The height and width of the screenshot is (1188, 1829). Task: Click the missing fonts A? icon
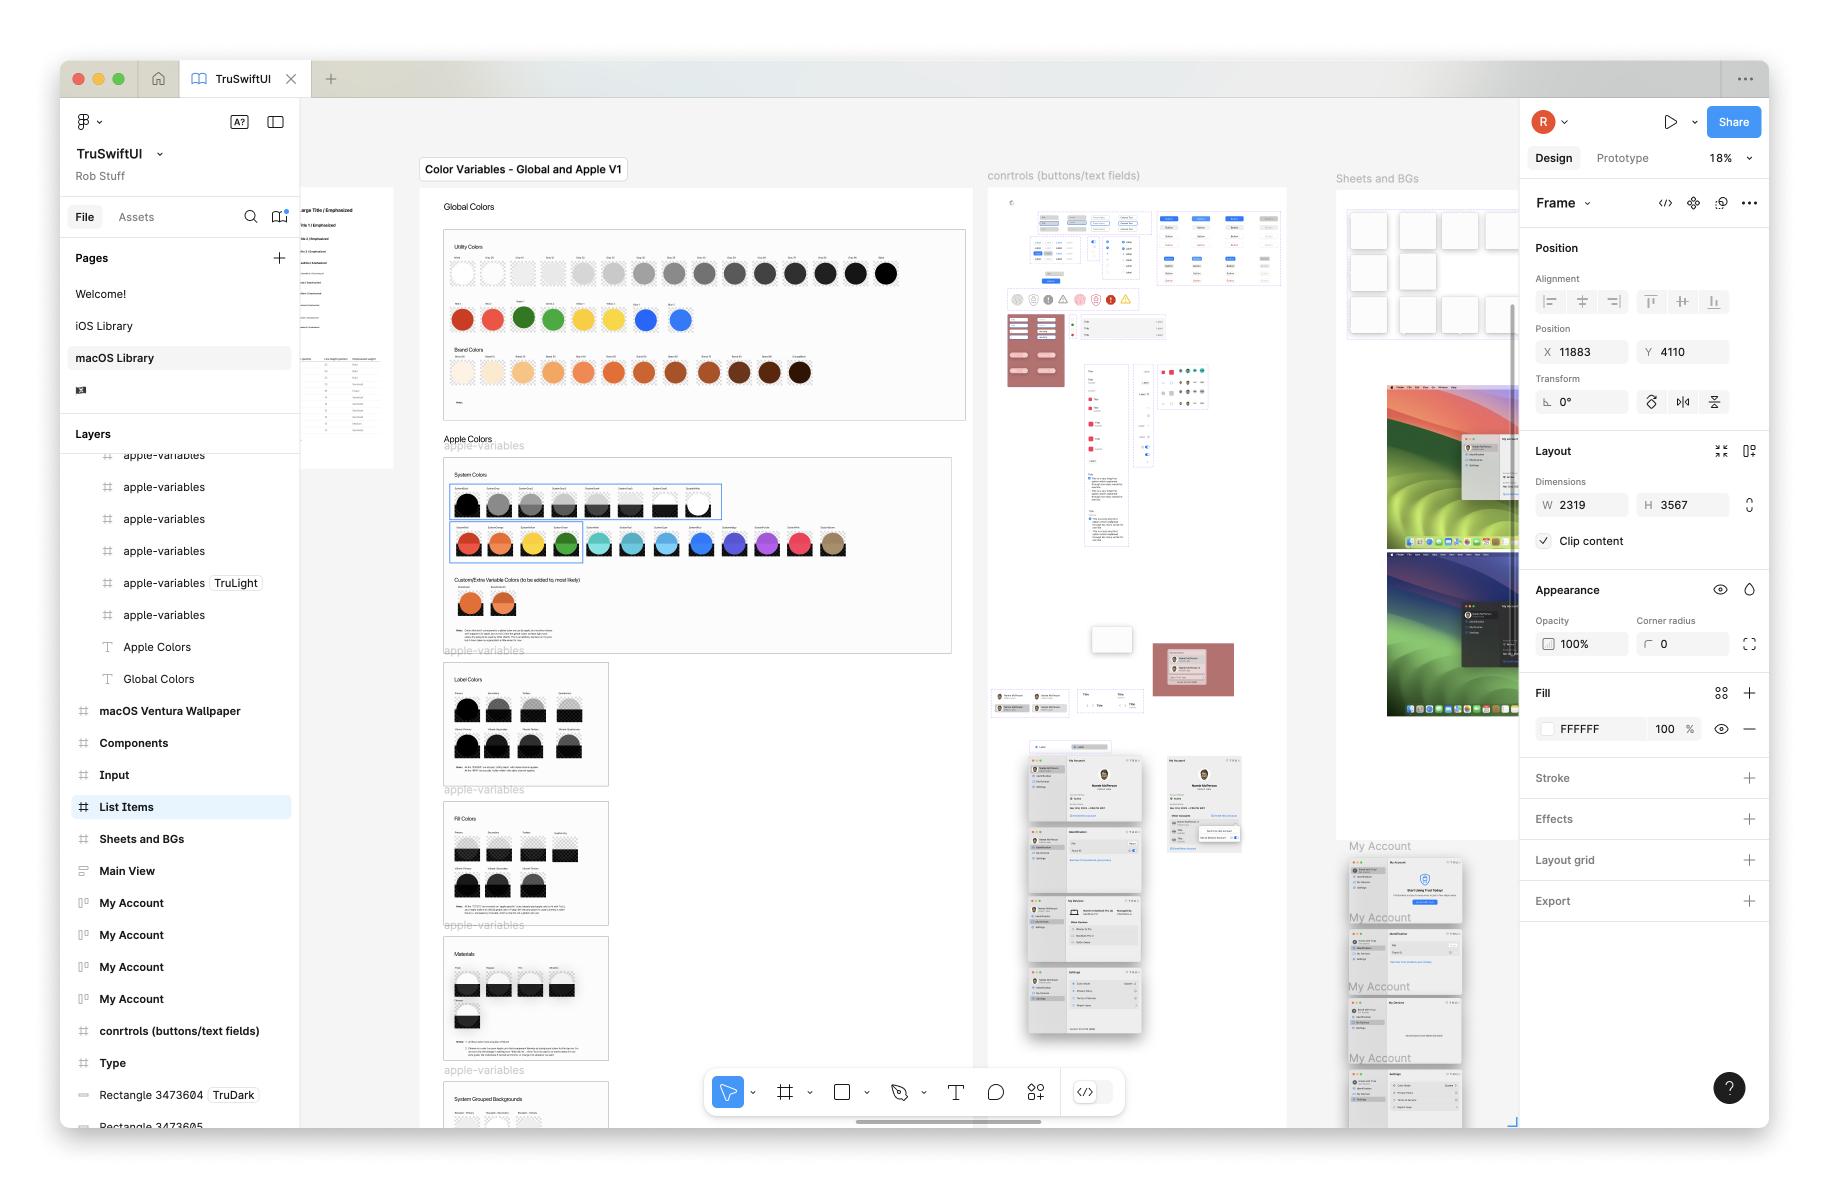(239, 122)
